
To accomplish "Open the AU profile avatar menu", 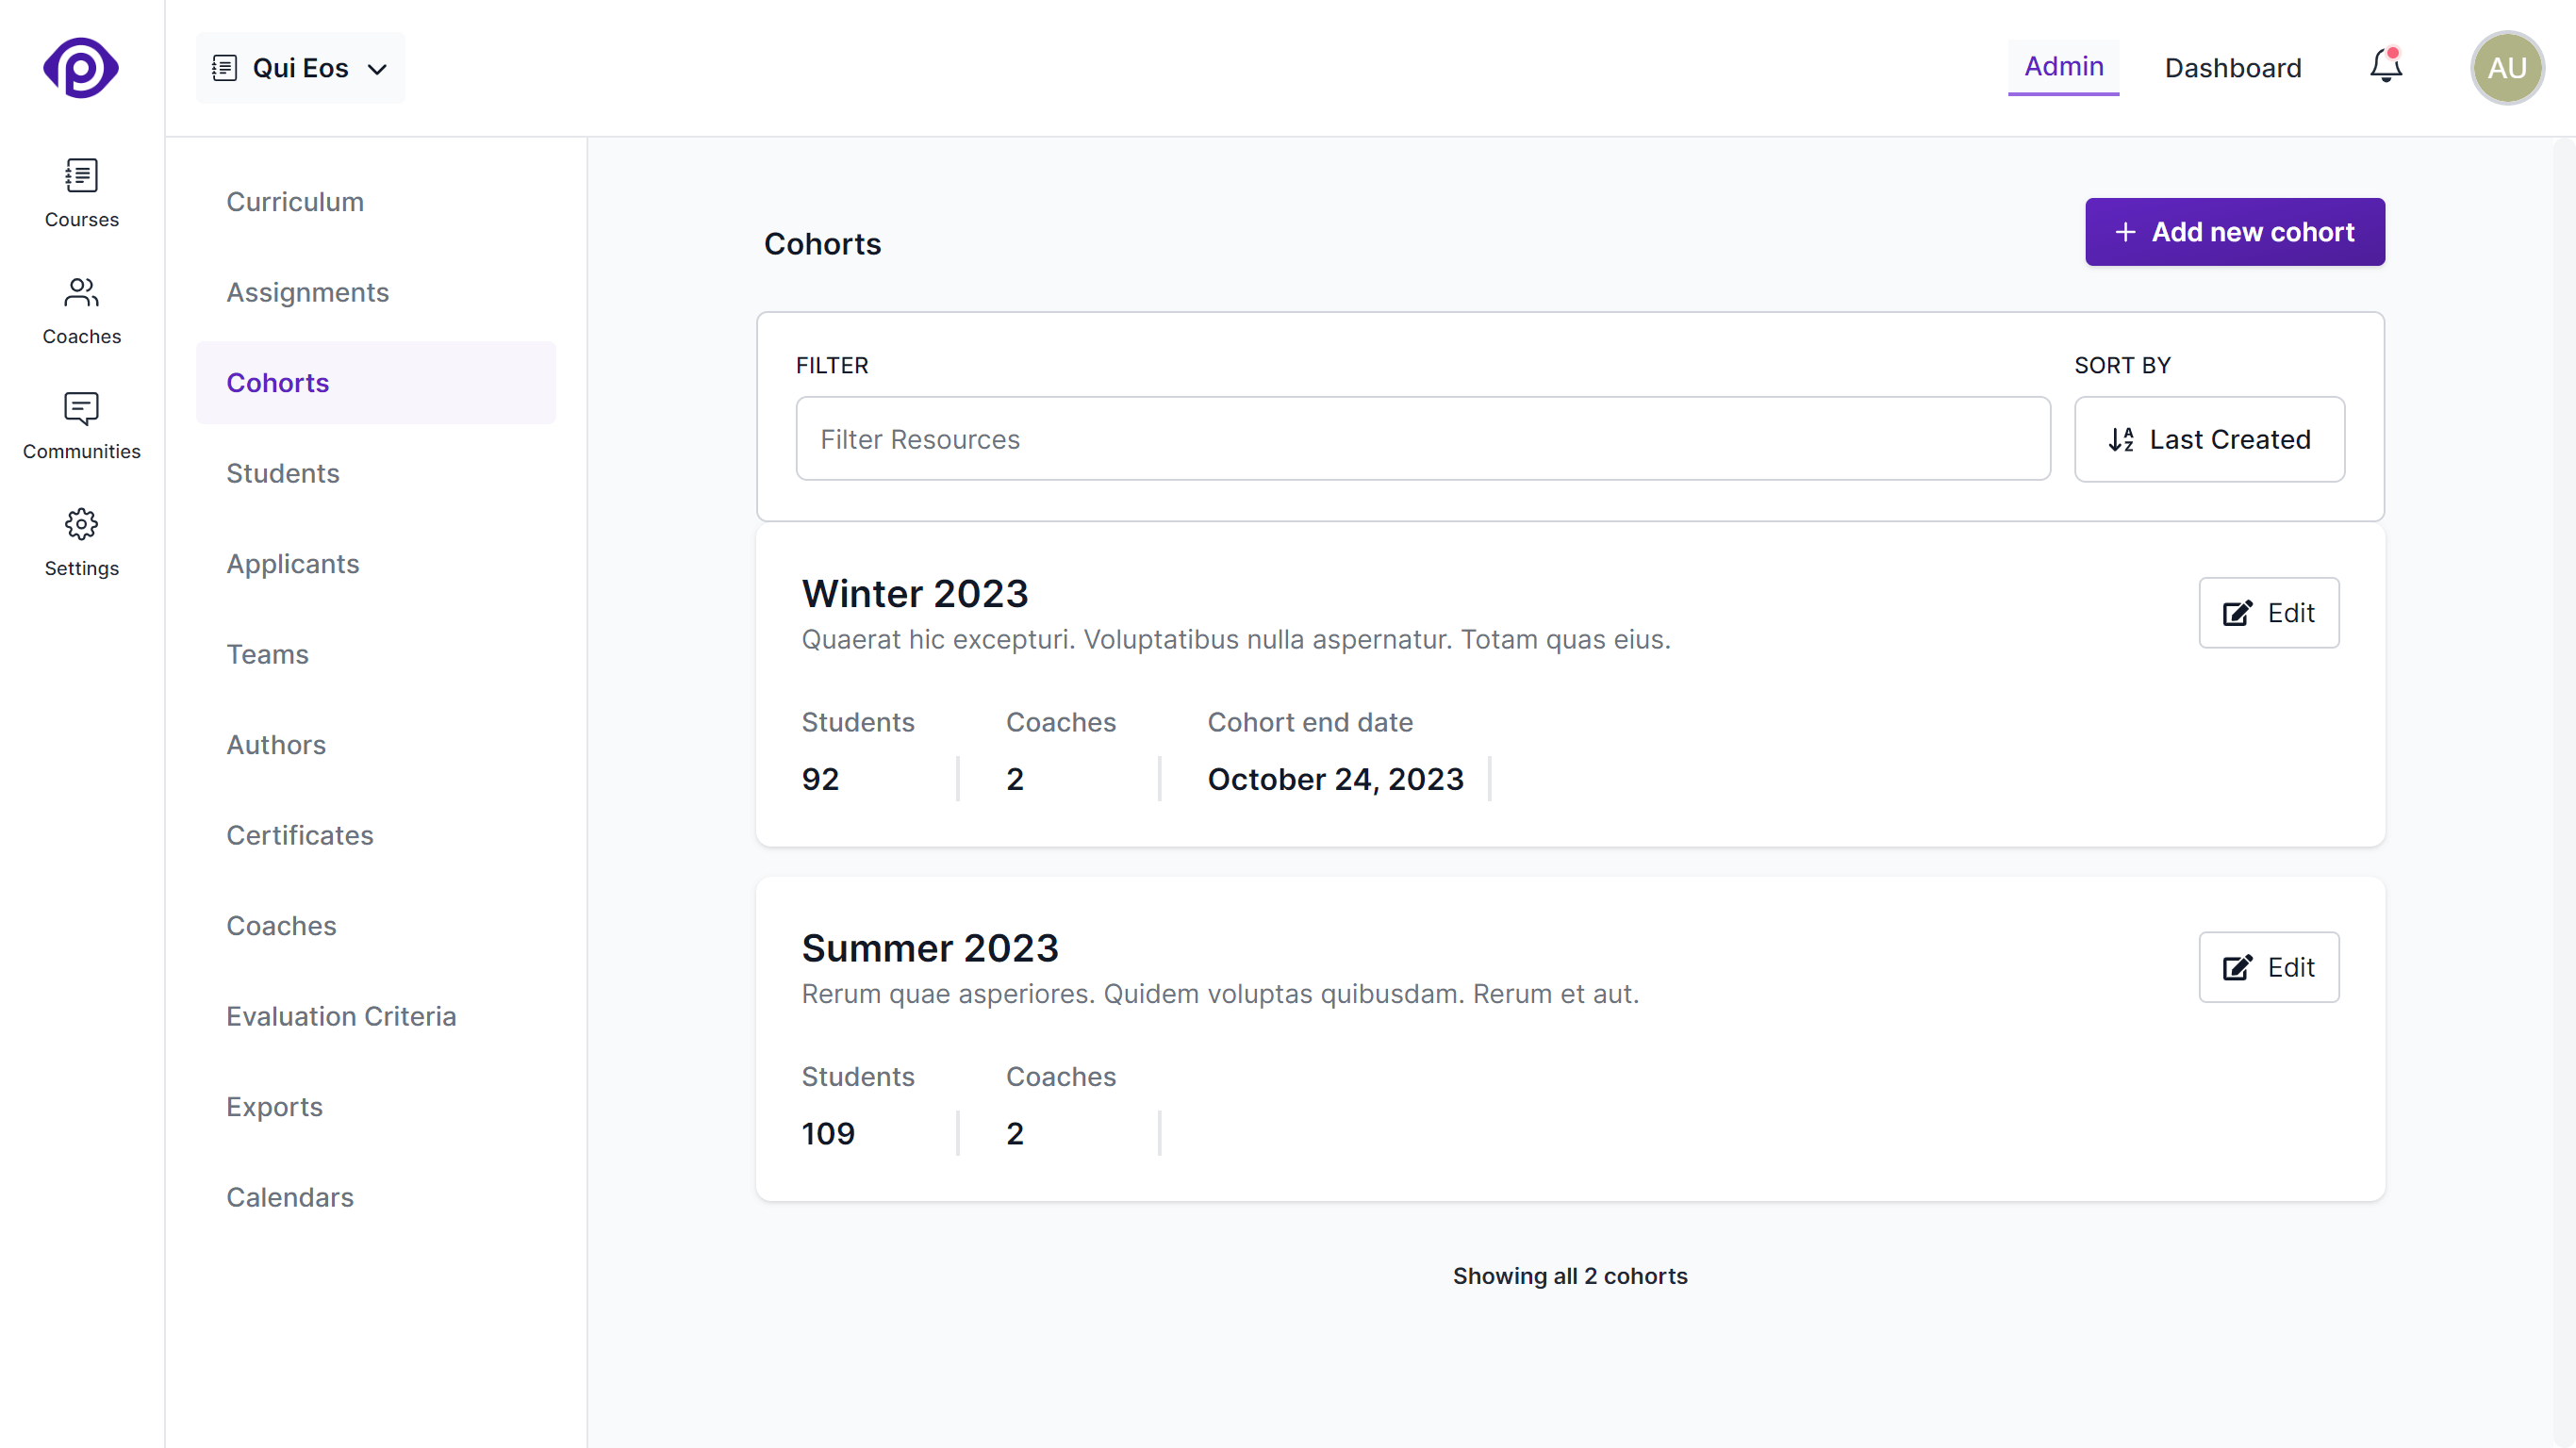I will [x=2507, y=67].
